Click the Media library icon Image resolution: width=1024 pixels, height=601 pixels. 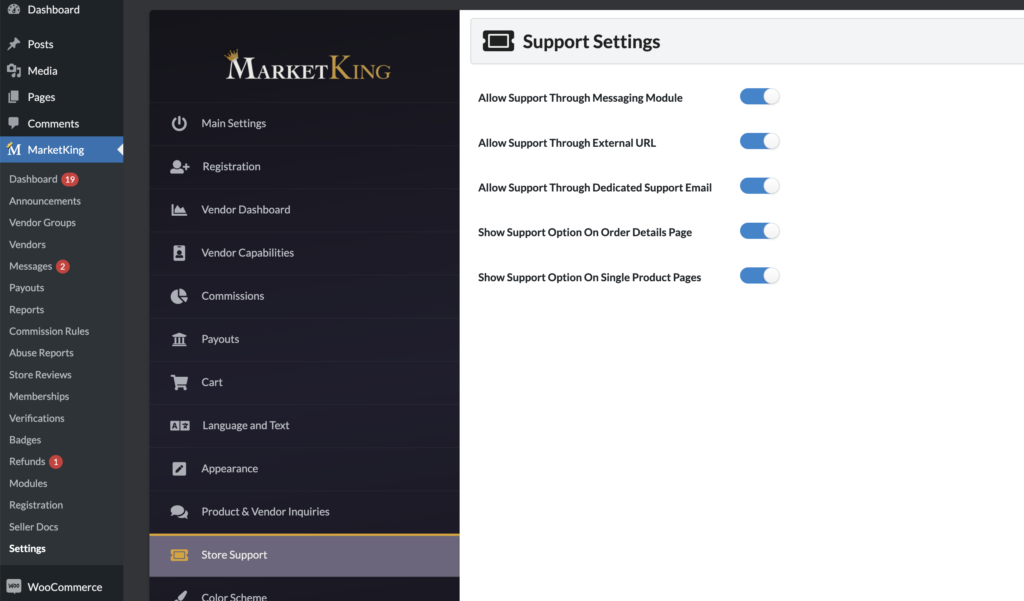pyautogui.click(x=14, y=71)
